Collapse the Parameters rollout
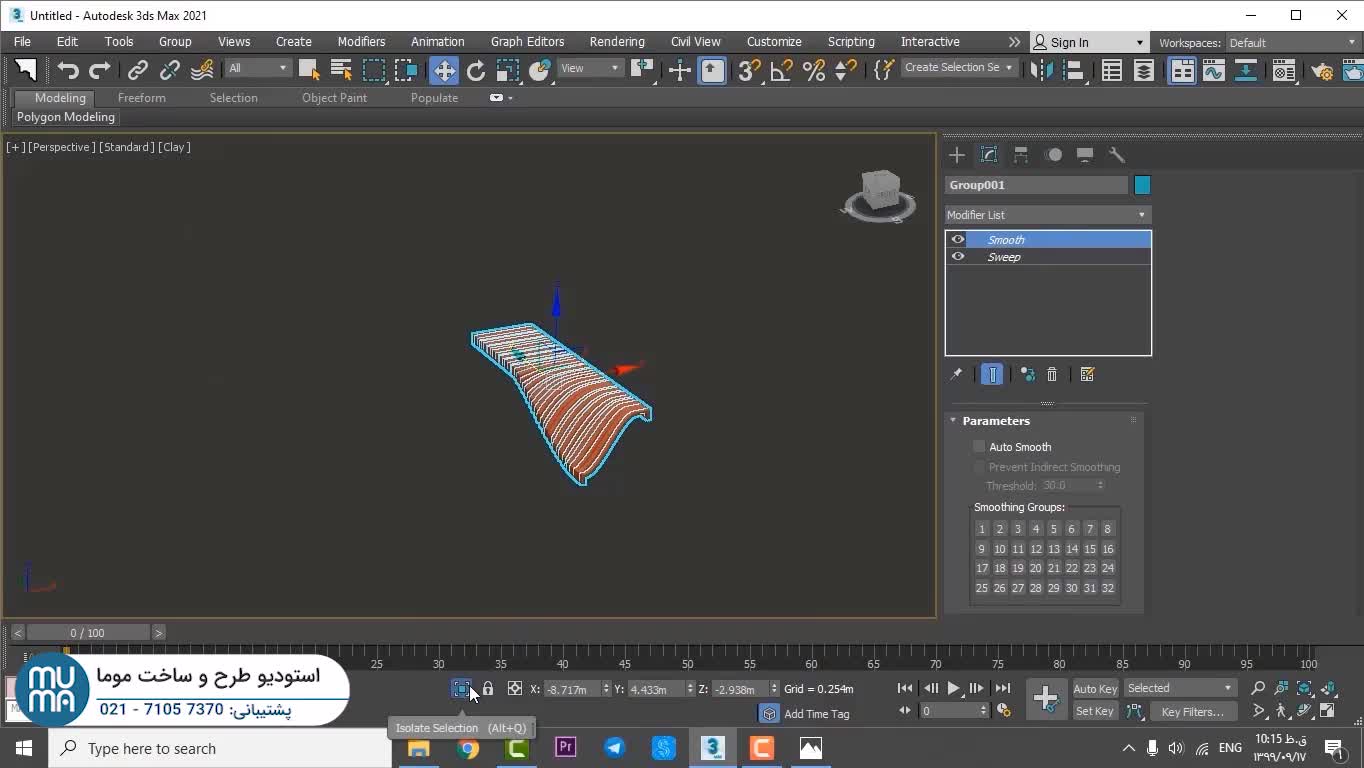The image size is (1364, 768). coord(995,421)
